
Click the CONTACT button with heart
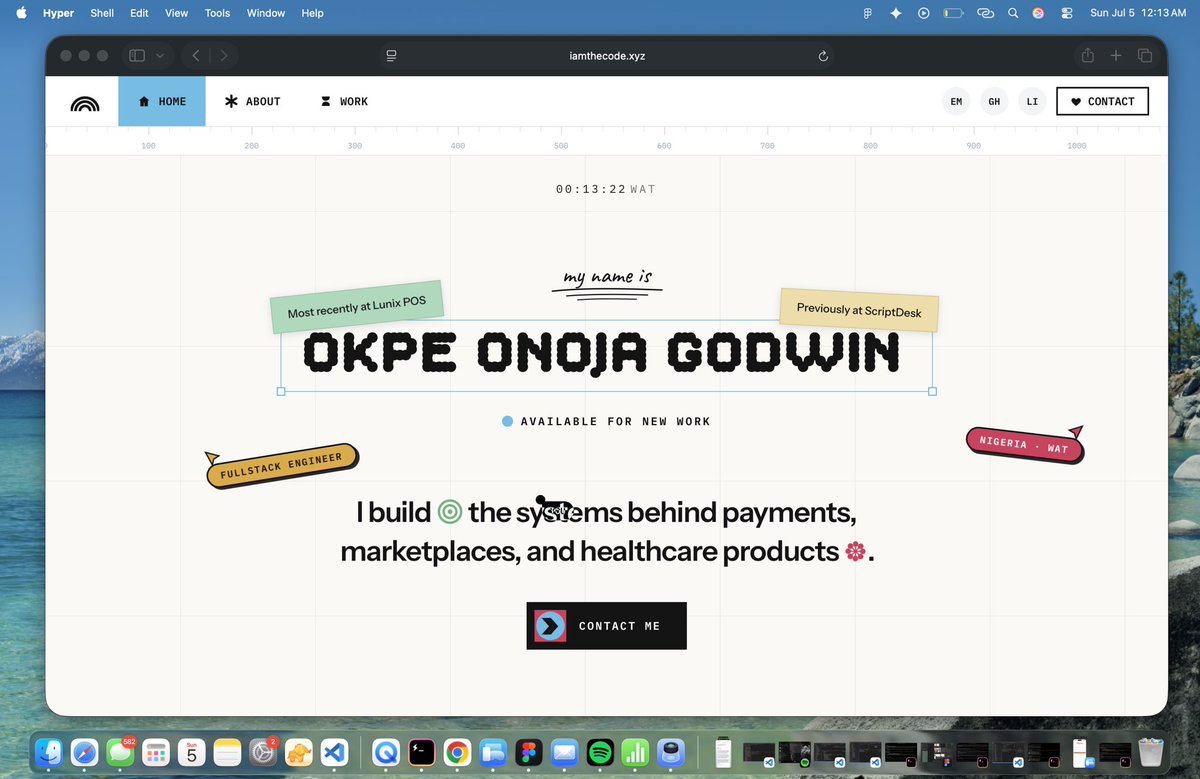point(1102,101)
